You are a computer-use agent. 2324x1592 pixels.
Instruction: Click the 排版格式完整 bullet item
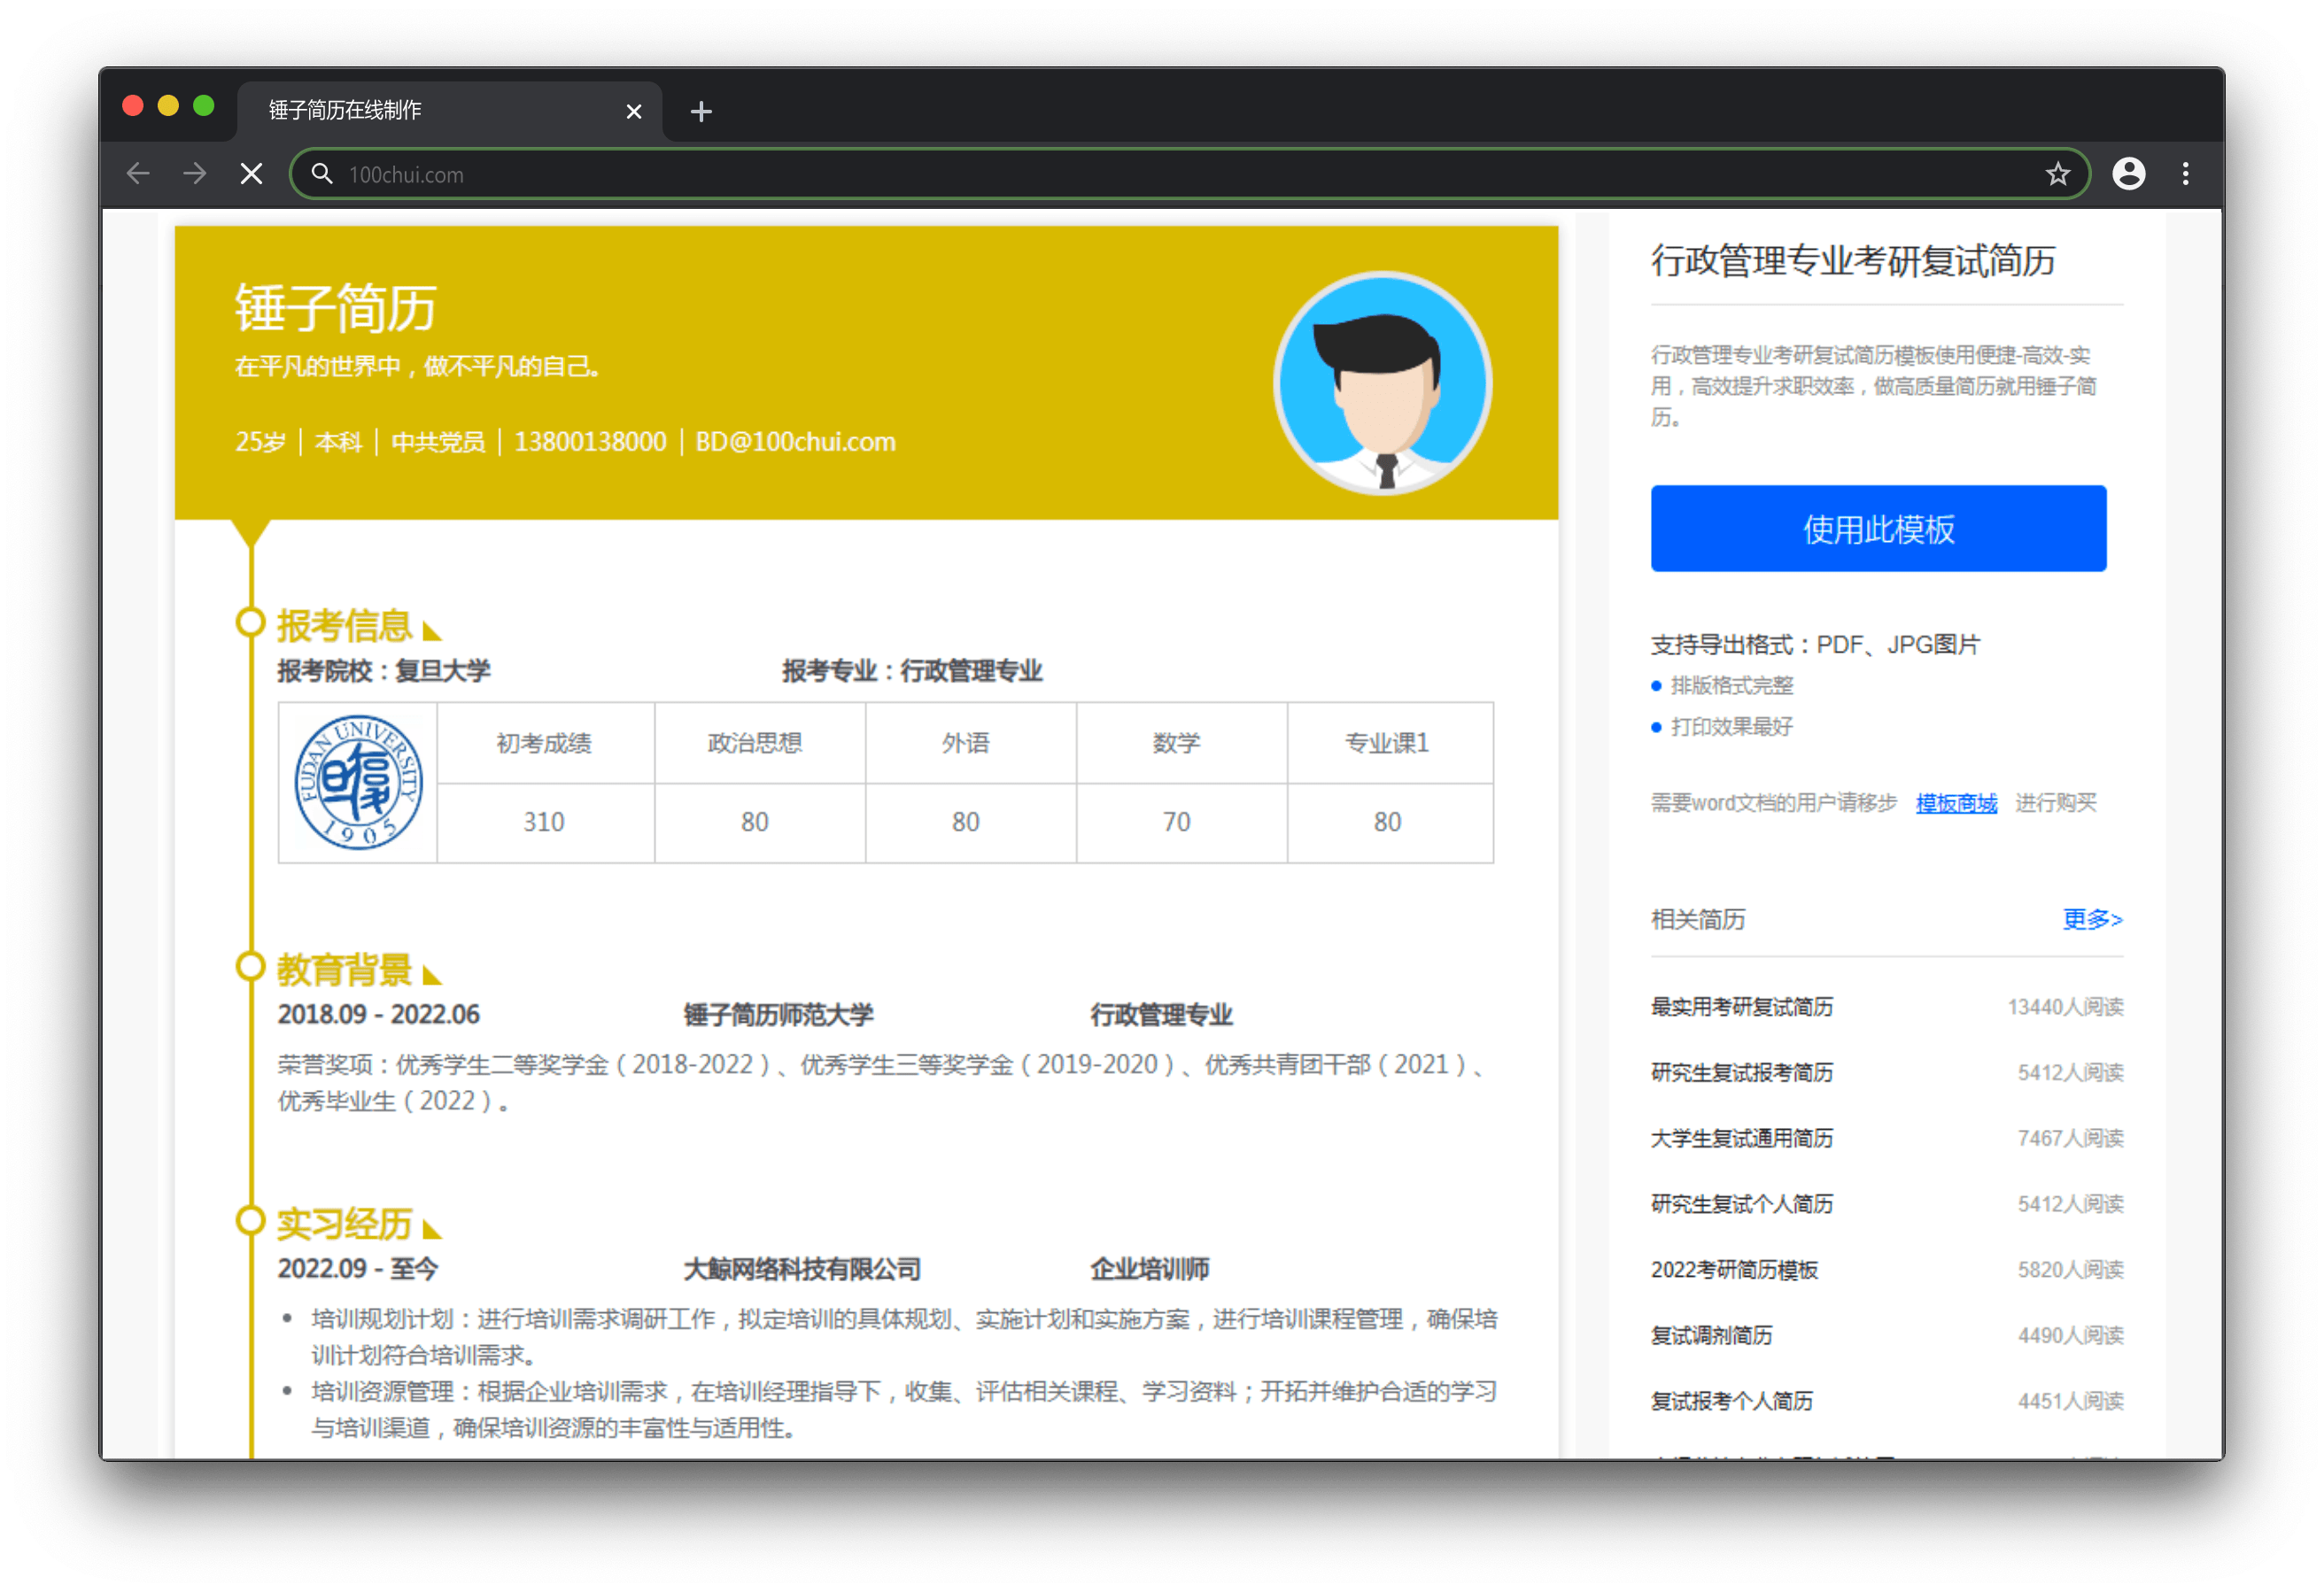pos(1732,685)
